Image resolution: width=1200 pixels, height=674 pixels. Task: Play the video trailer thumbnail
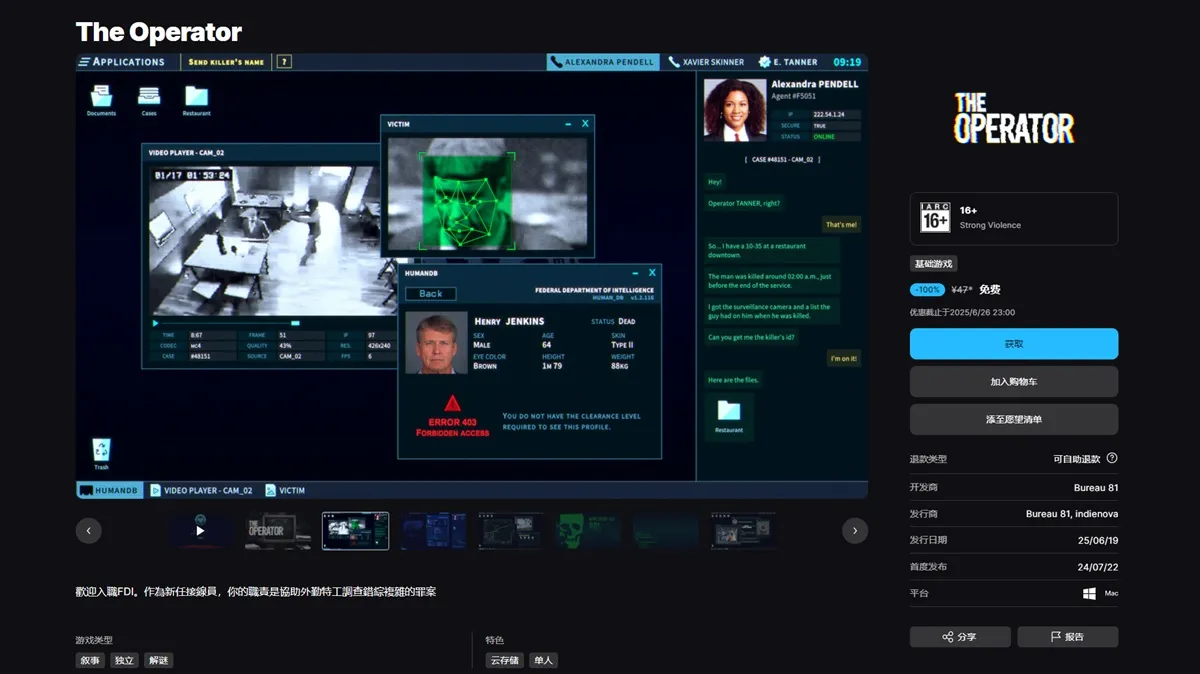(x=200, y=531)
